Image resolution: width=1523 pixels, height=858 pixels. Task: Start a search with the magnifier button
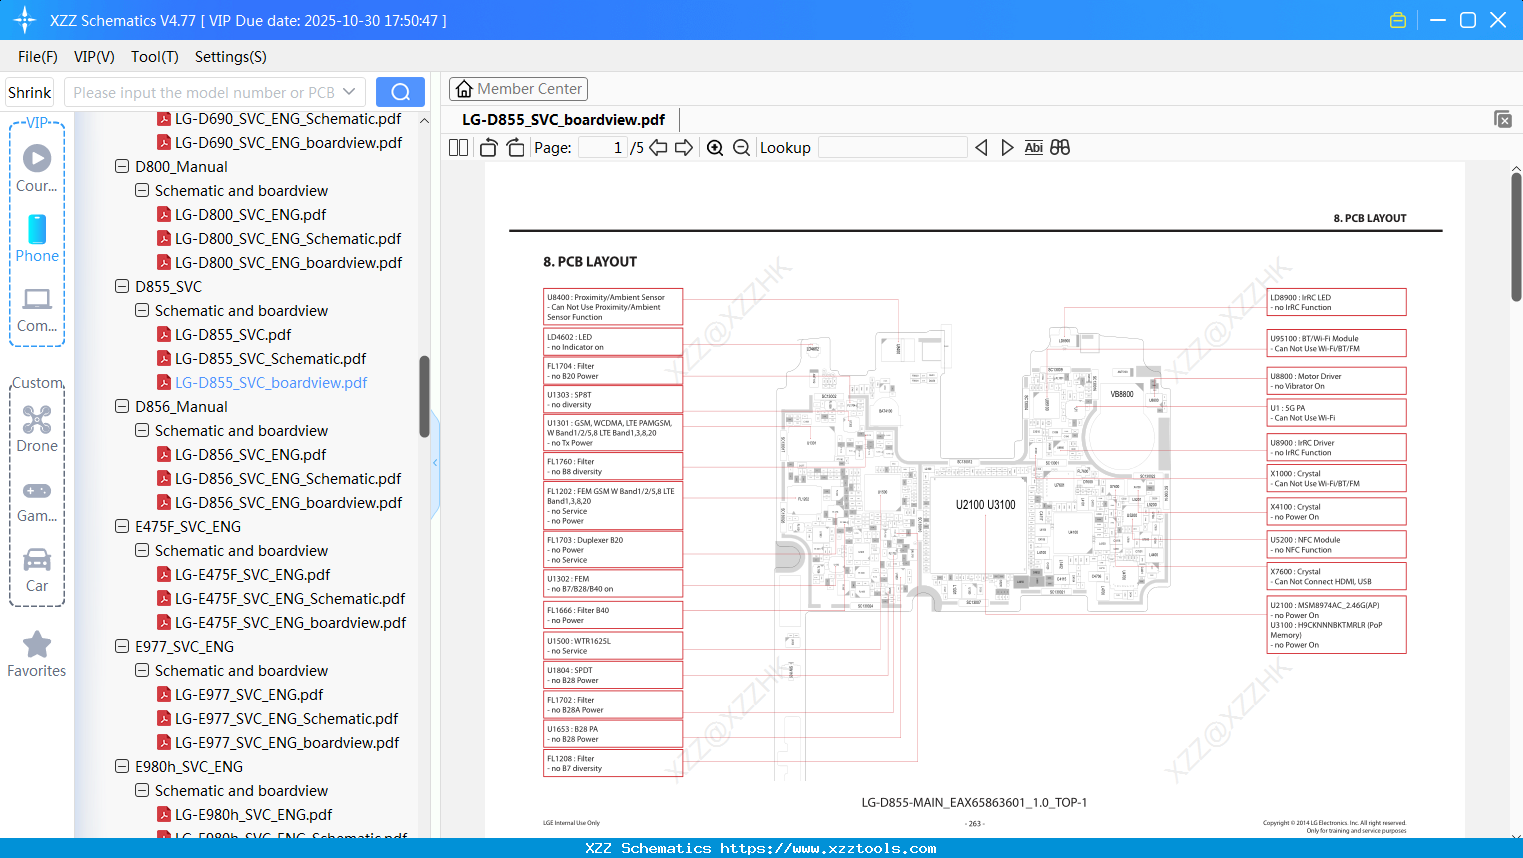point(400,91)
